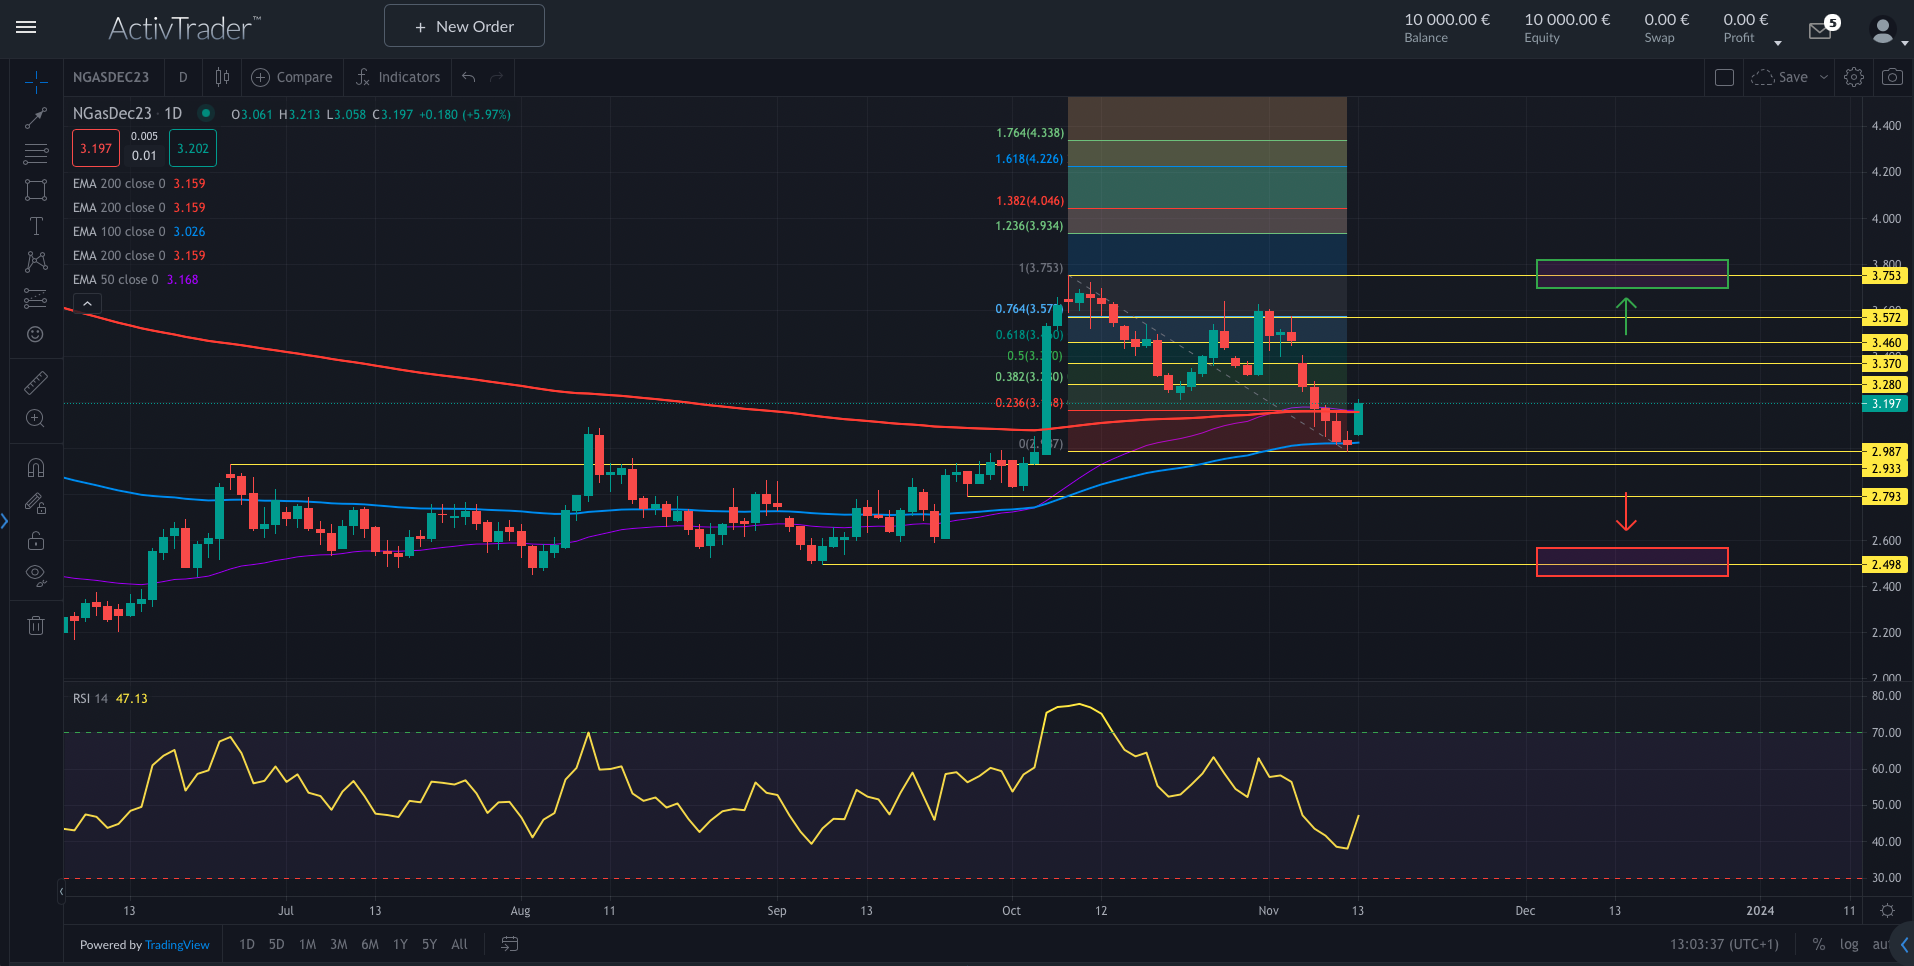Toggle lock all drawing tools
The width and height of the screenshot is (1914, 966).
pyautogui.click(x=36, y=540)
